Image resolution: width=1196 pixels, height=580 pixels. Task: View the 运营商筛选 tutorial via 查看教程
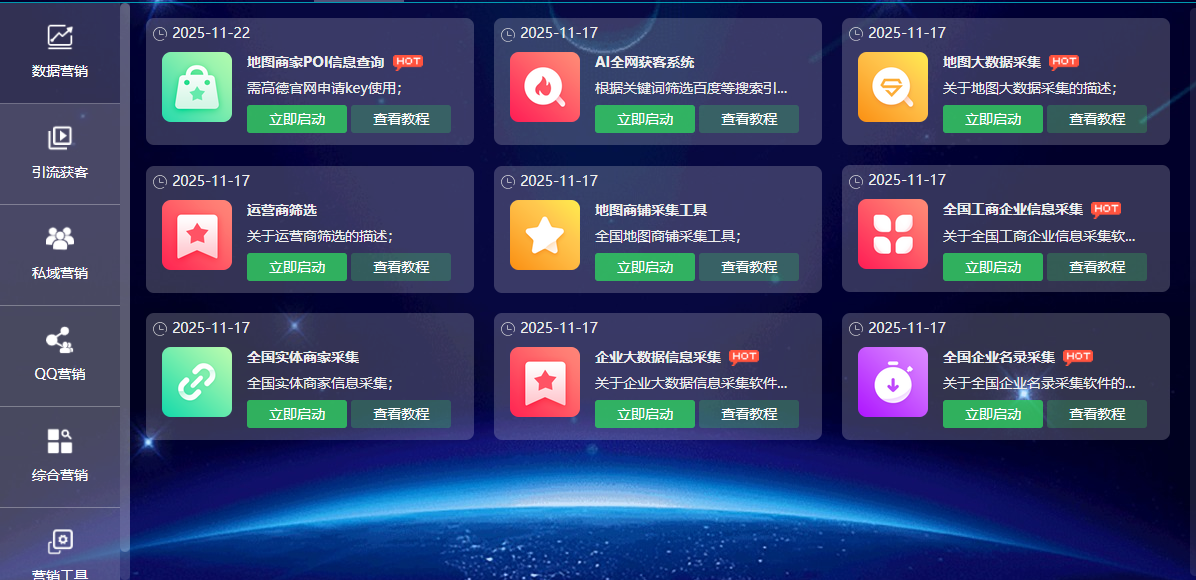(401, 267)
